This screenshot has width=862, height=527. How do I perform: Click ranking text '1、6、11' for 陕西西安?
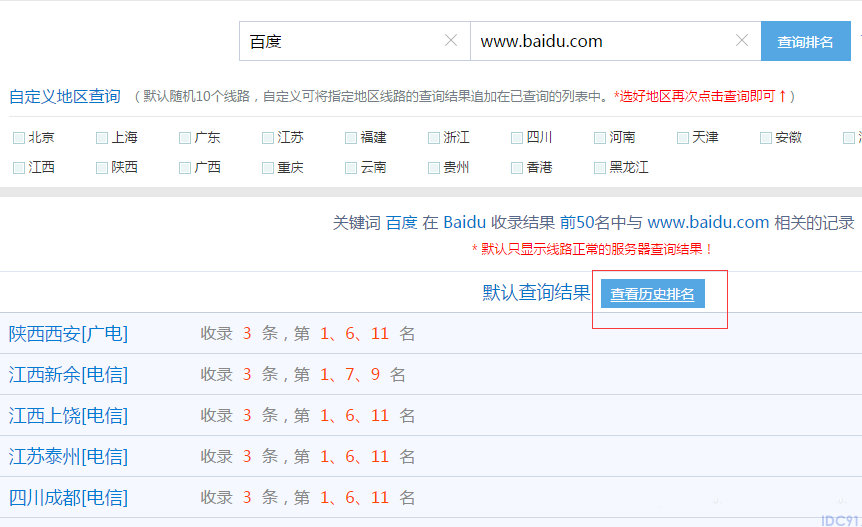355,334
